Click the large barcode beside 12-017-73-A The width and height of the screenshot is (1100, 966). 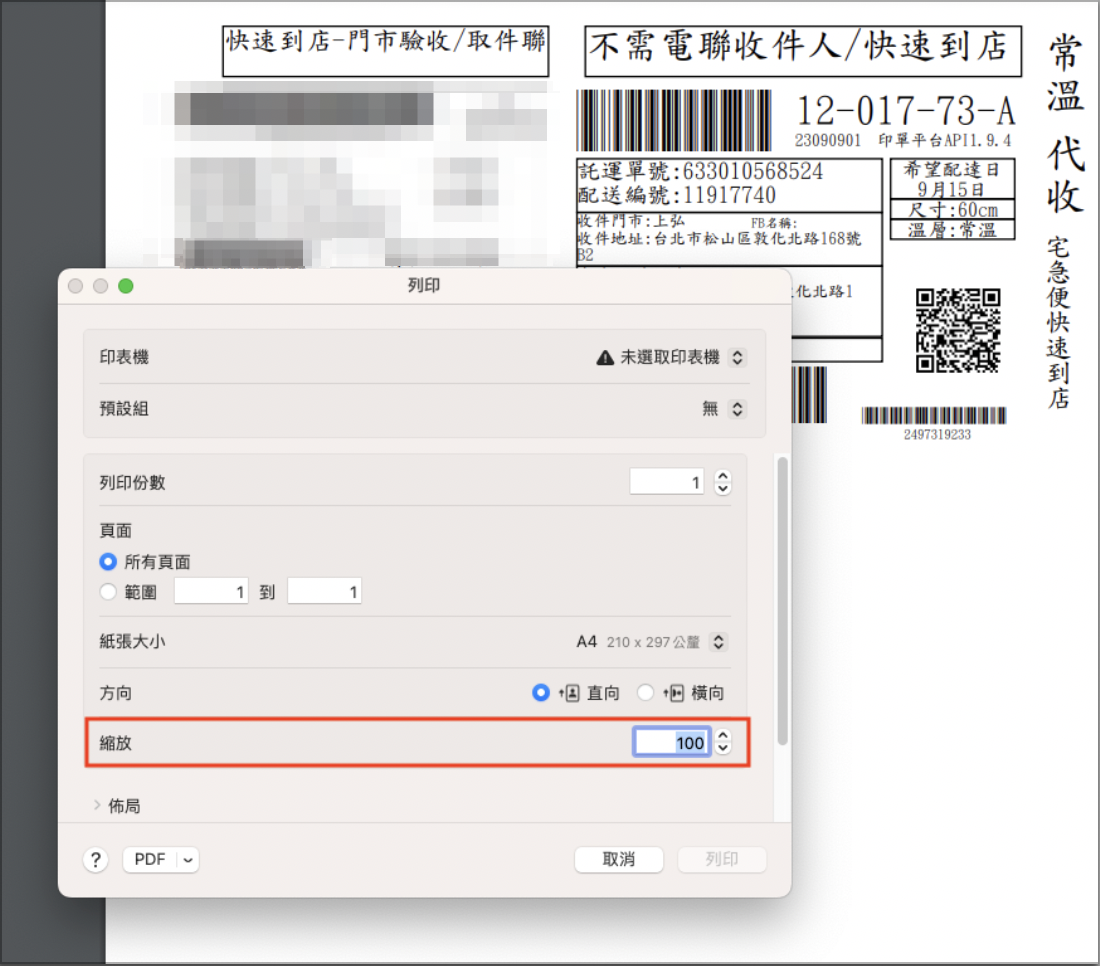673,120
